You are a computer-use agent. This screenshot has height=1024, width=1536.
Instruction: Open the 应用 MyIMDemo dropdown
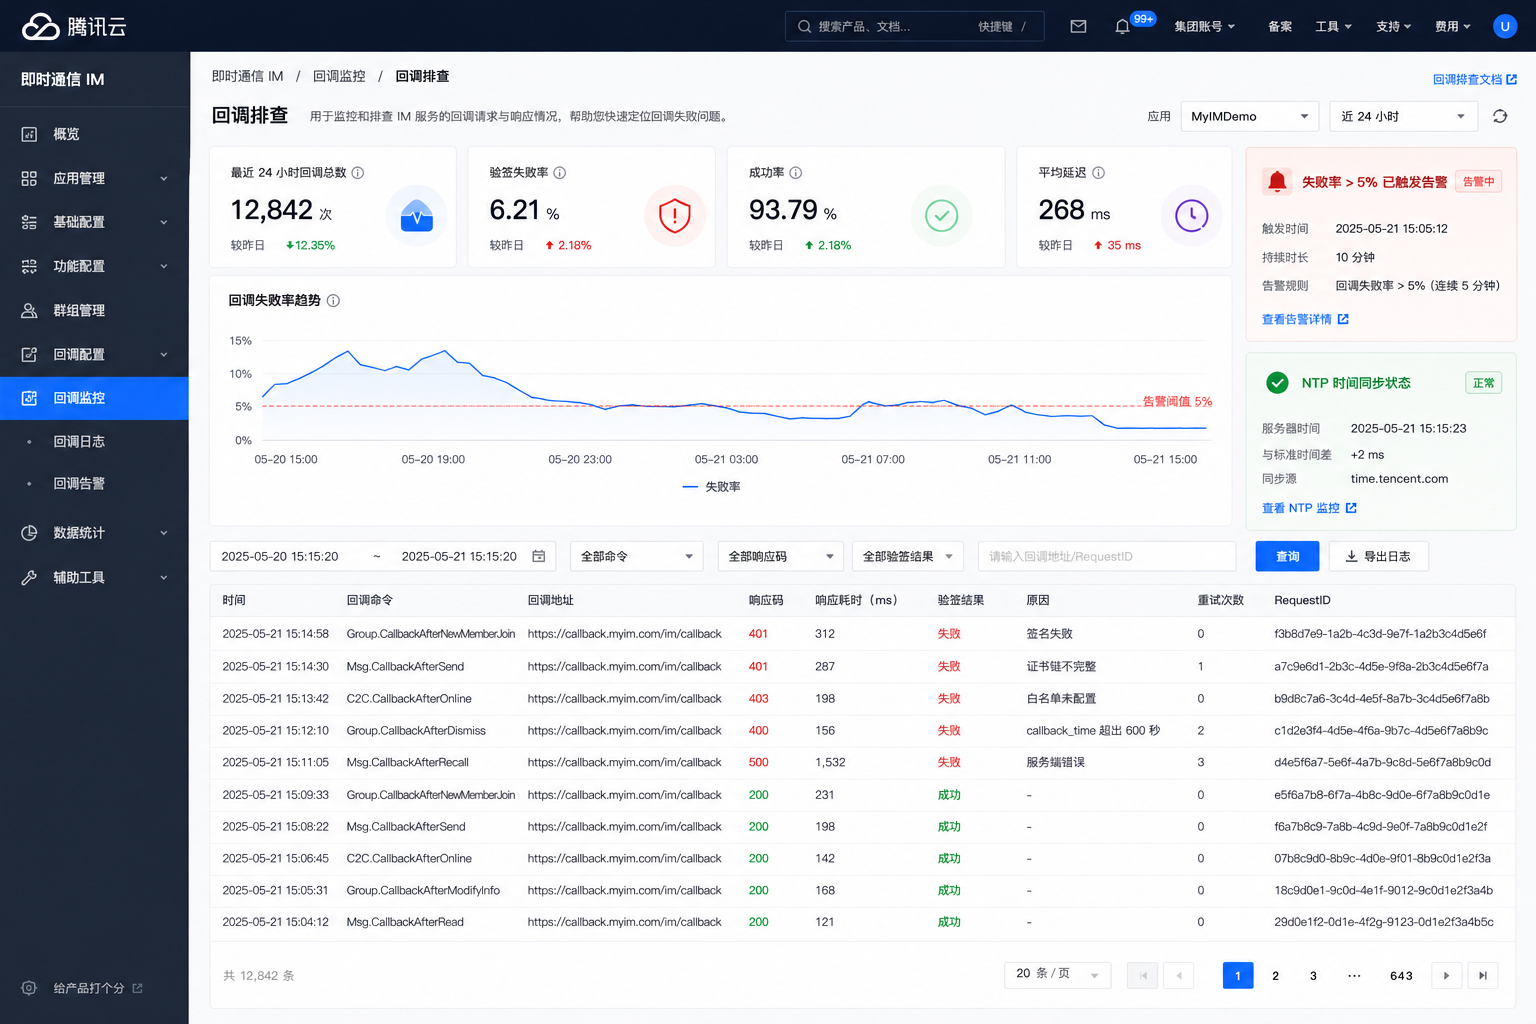pos(1250,116)
